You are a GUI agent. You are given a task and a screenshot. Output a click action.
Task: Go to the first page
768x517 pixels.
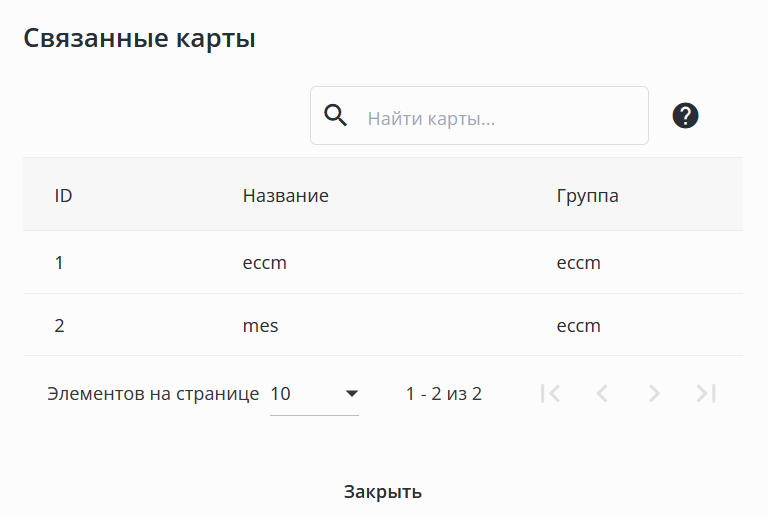coord(550,394)
